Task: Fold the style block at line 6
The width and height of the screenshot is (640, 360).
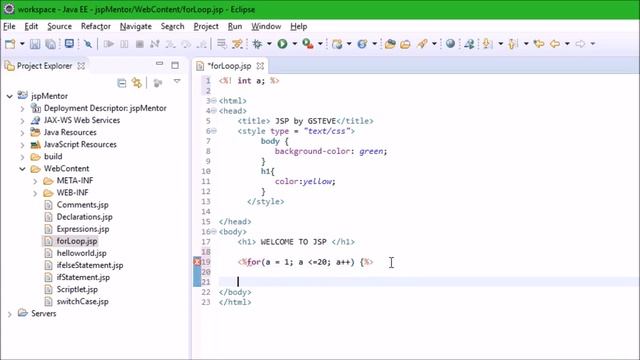Action: [x=214, y=131]
